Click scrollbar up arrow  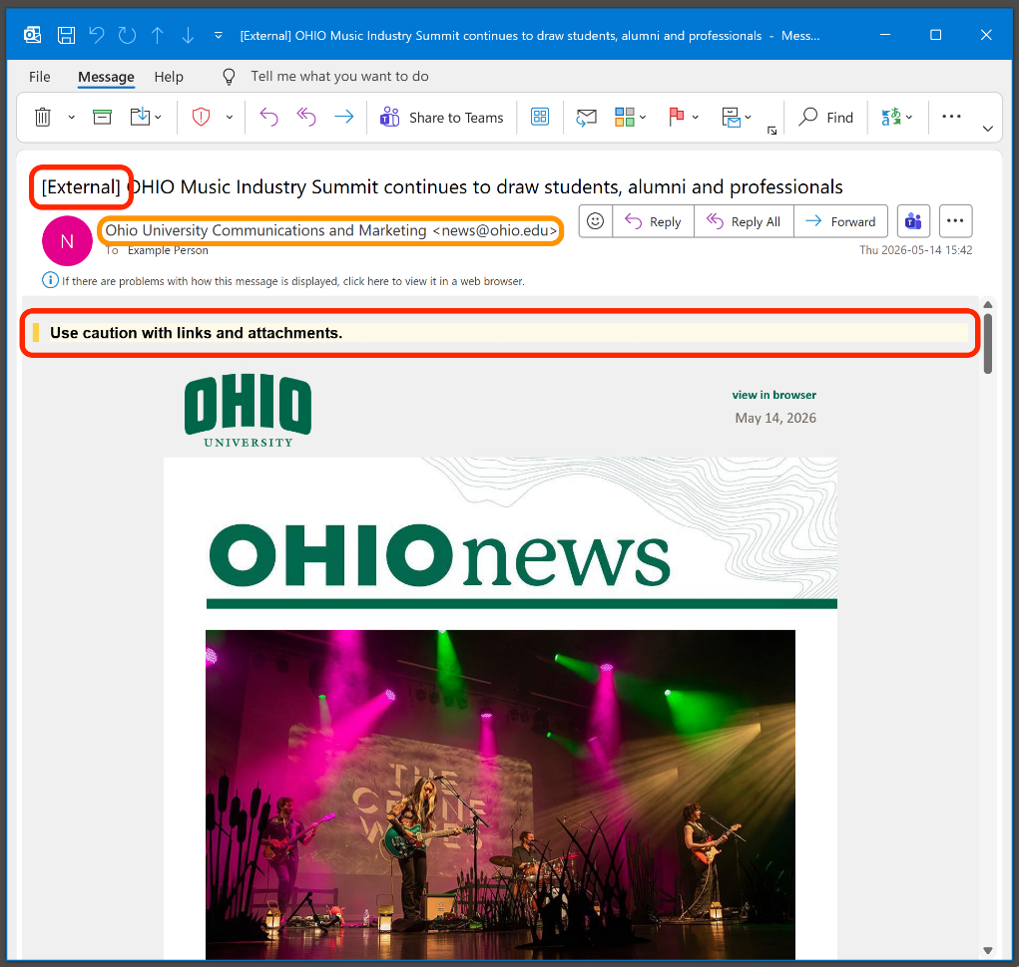click(988, 305)
